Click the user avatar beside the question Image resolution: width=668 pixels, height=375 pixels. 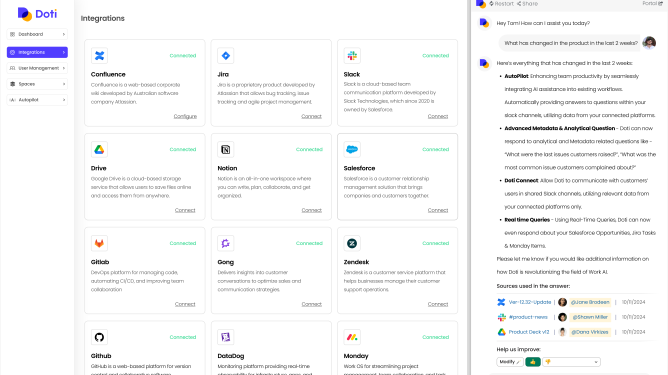pyautogui.click(x=649, y=43)
